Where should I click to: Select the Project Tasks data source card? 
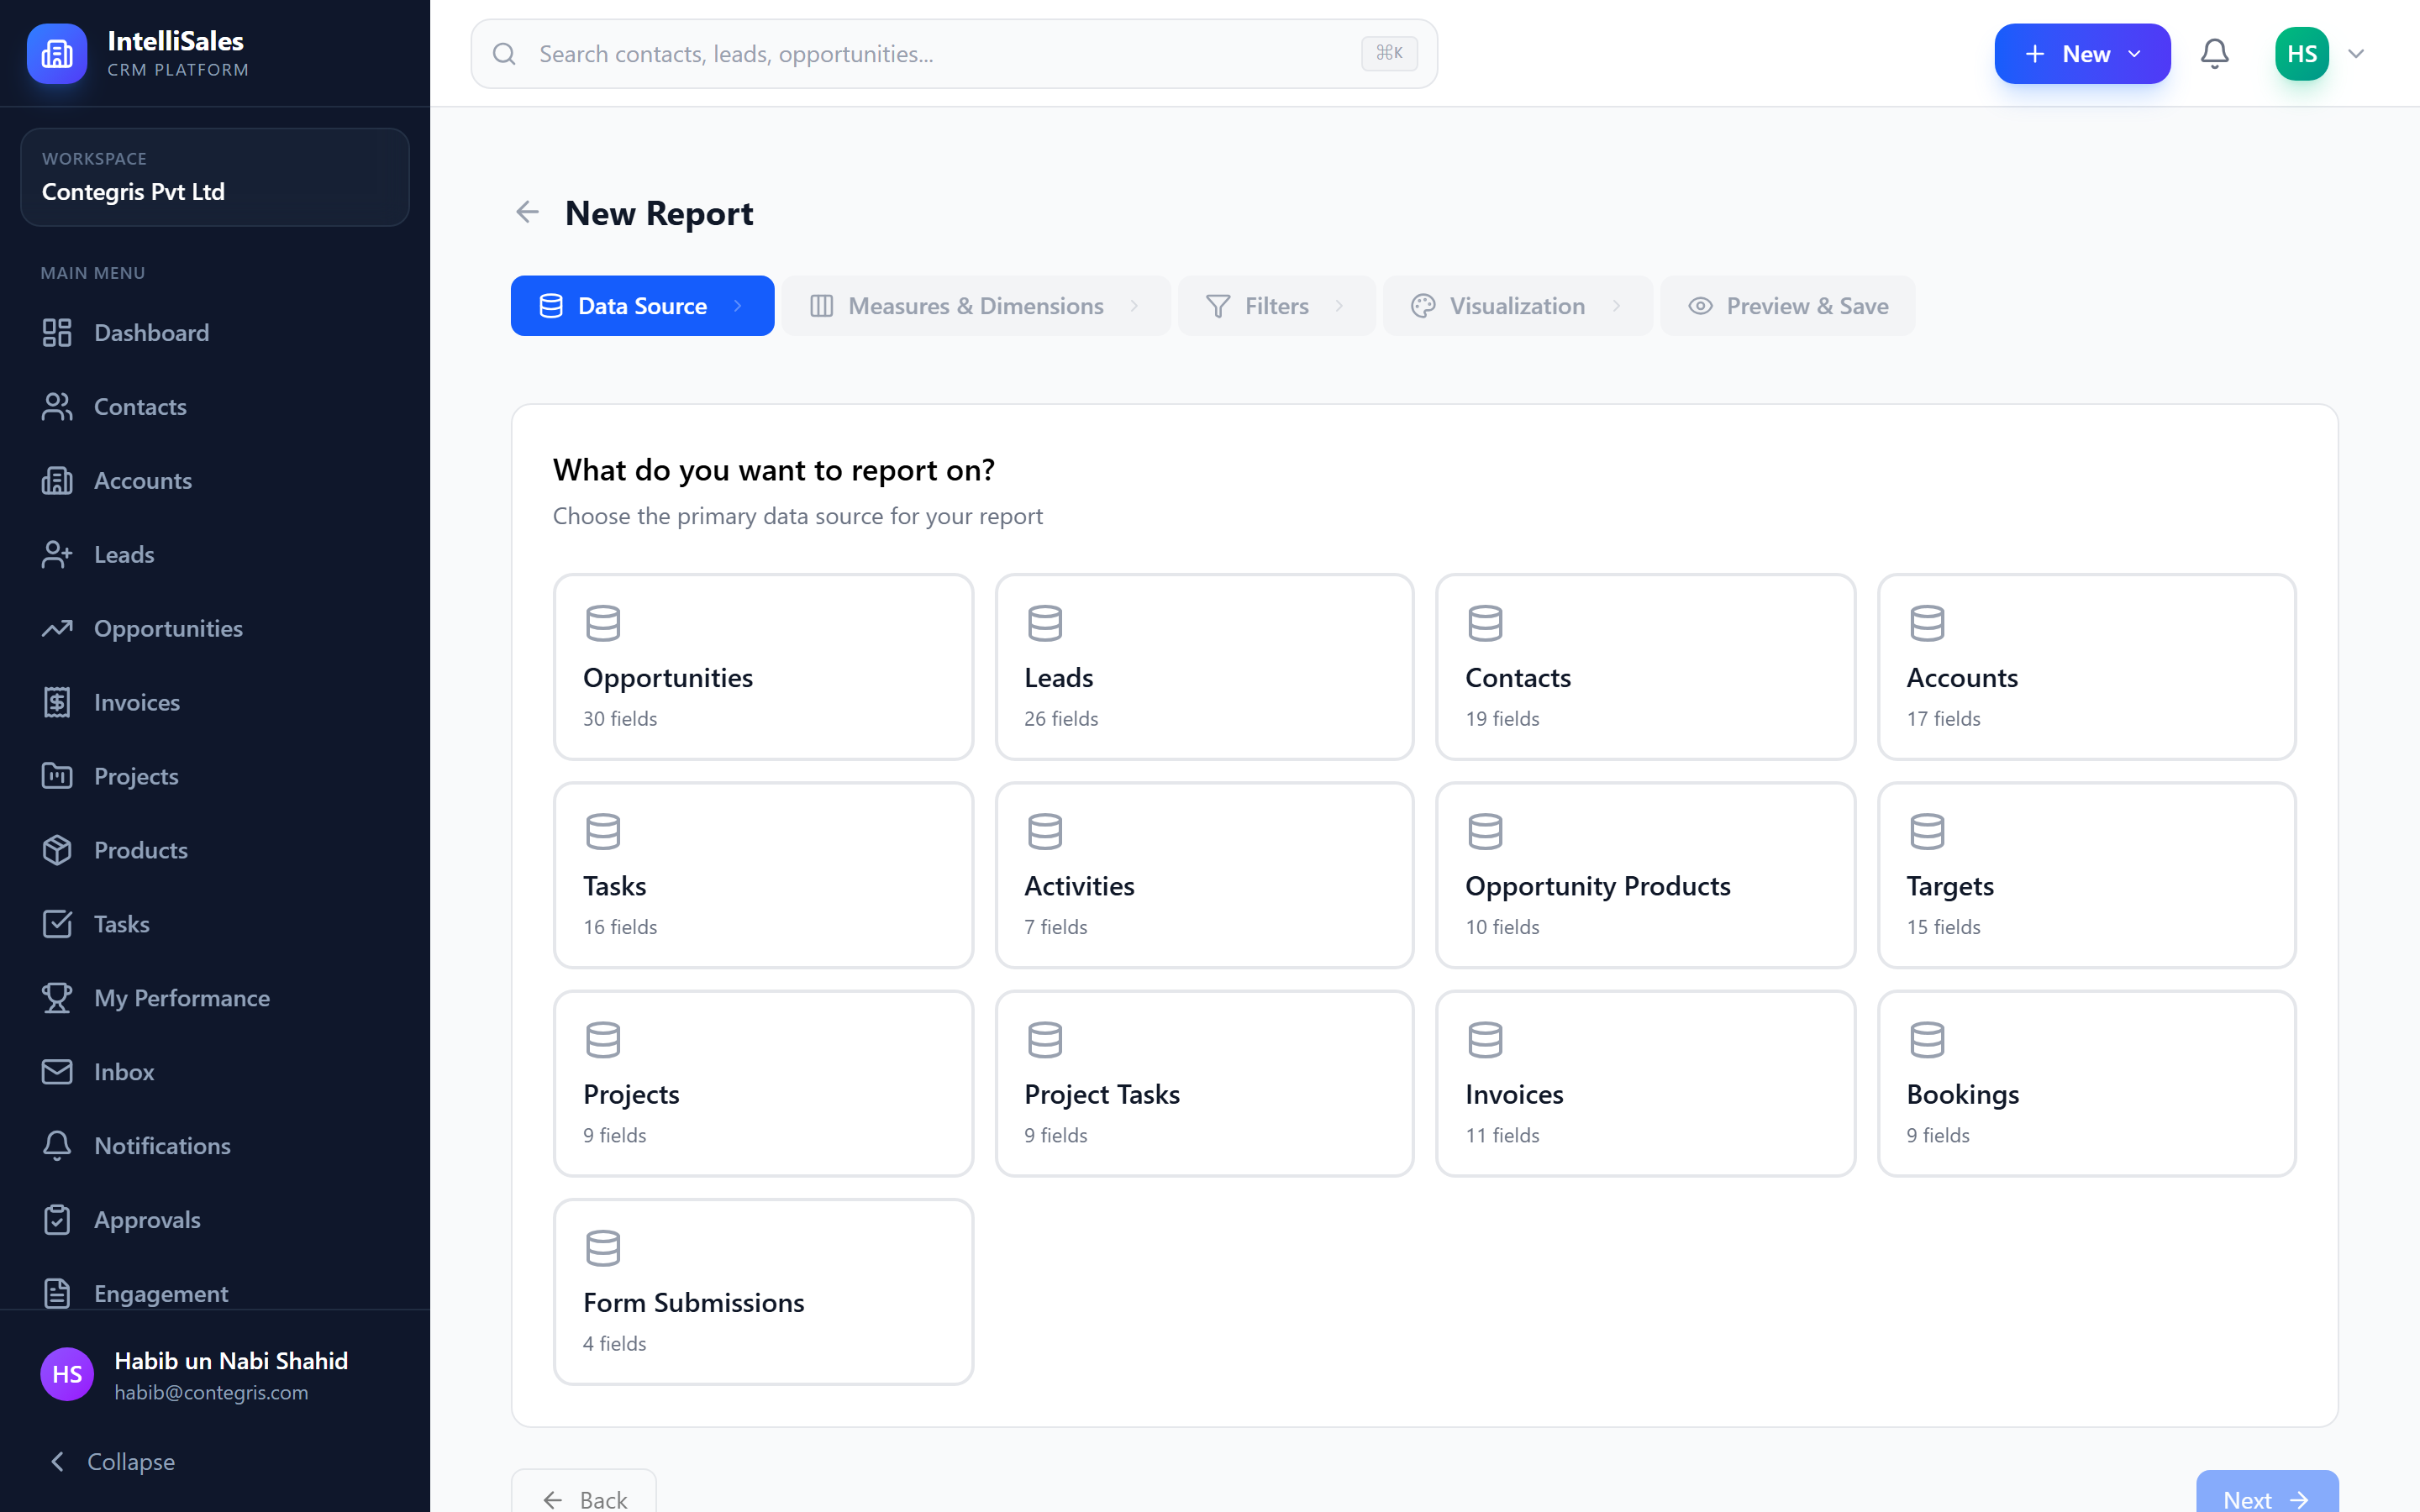pos(1204,1084)
